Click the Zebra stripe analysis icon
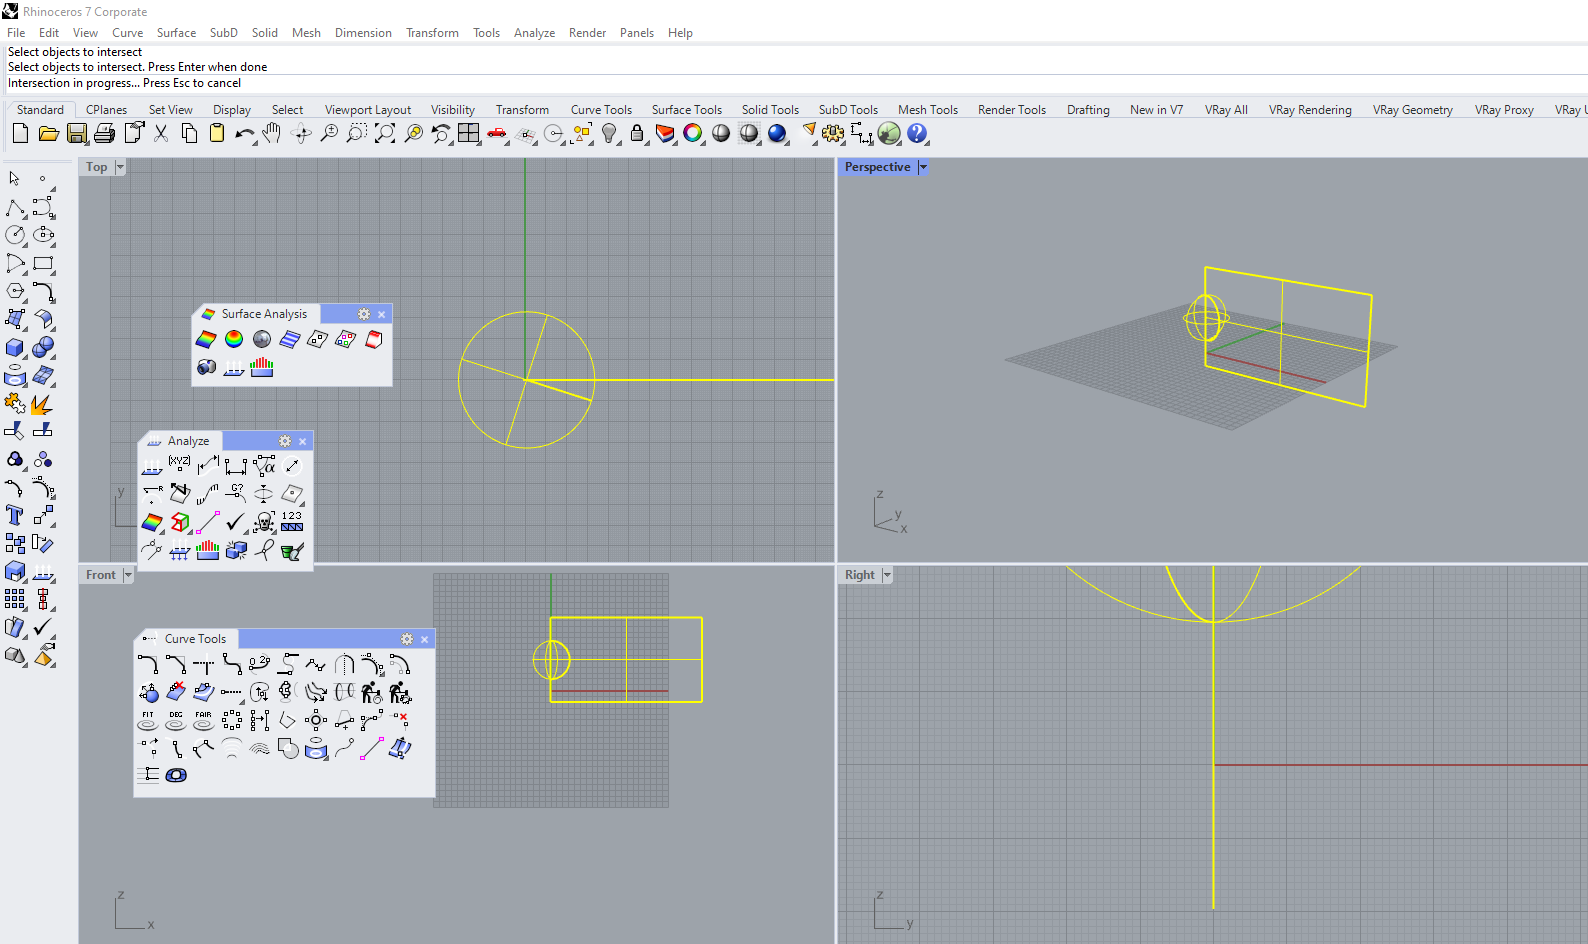The height and width of the screenshot is (944, 1588). [x=290, y=340]
